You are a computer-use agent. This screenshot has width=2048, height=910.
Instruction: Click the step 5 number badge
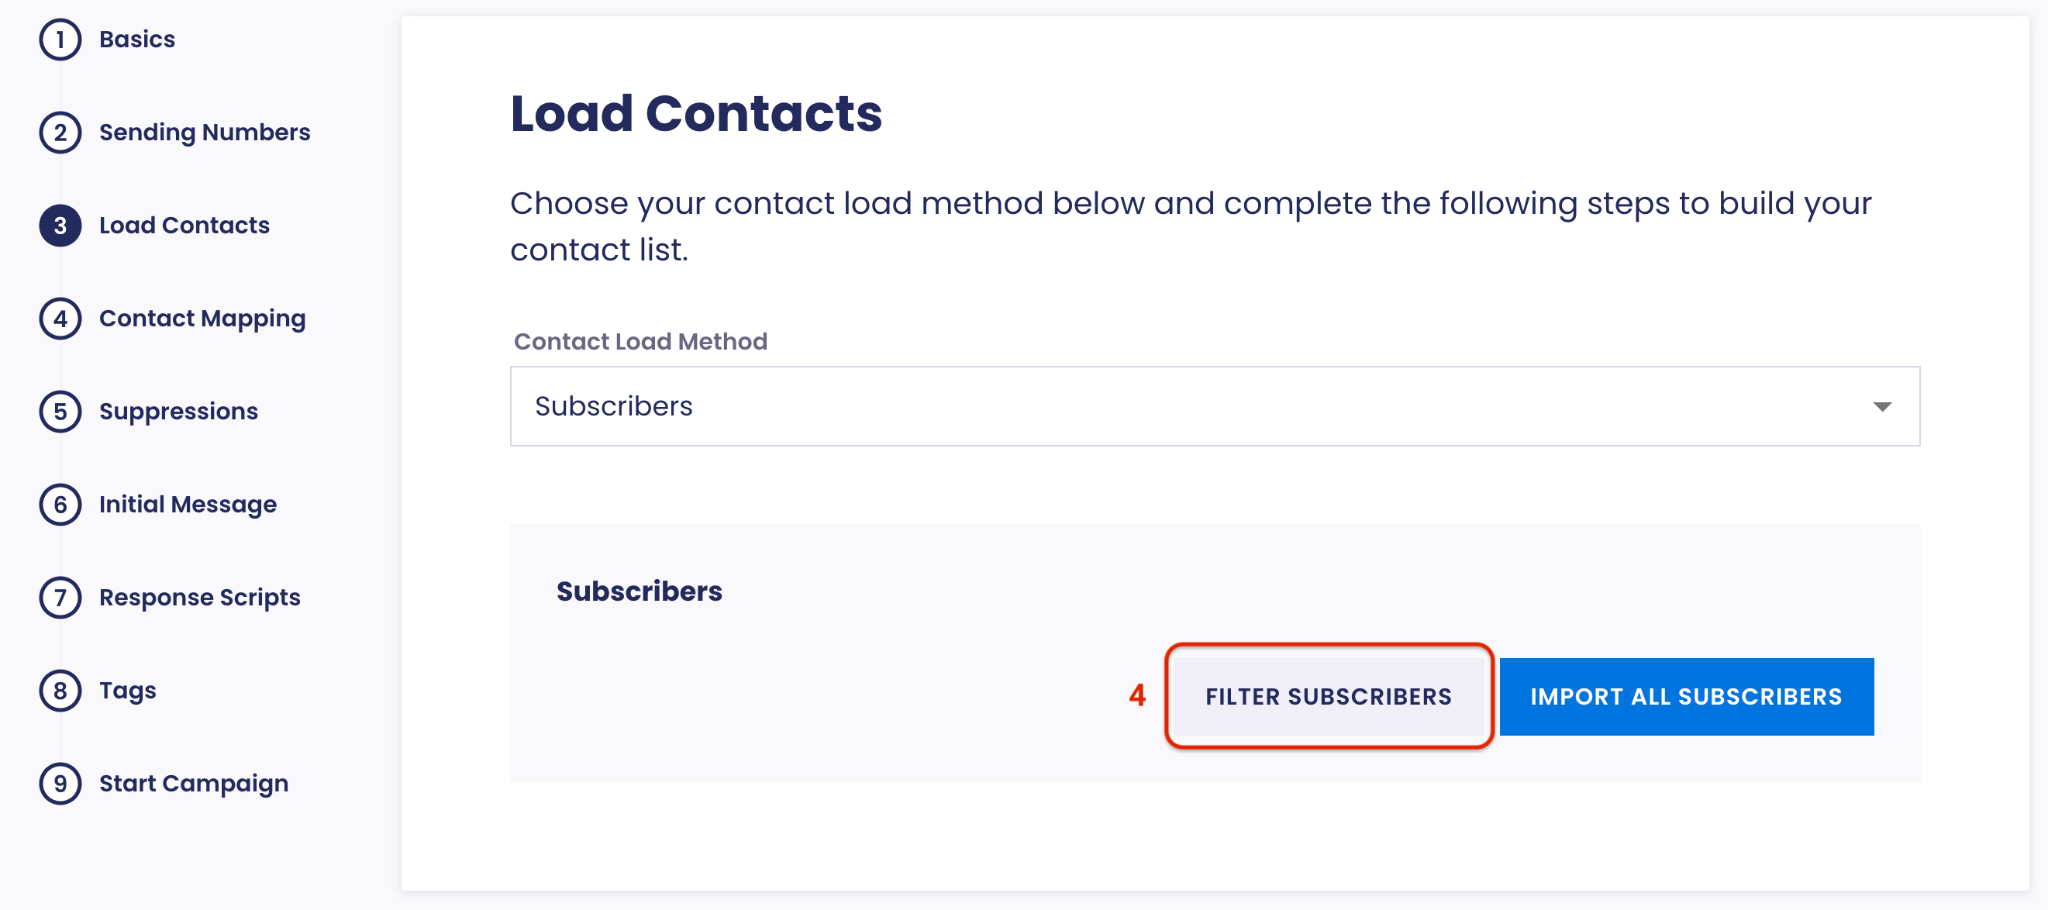click(60, 412)
